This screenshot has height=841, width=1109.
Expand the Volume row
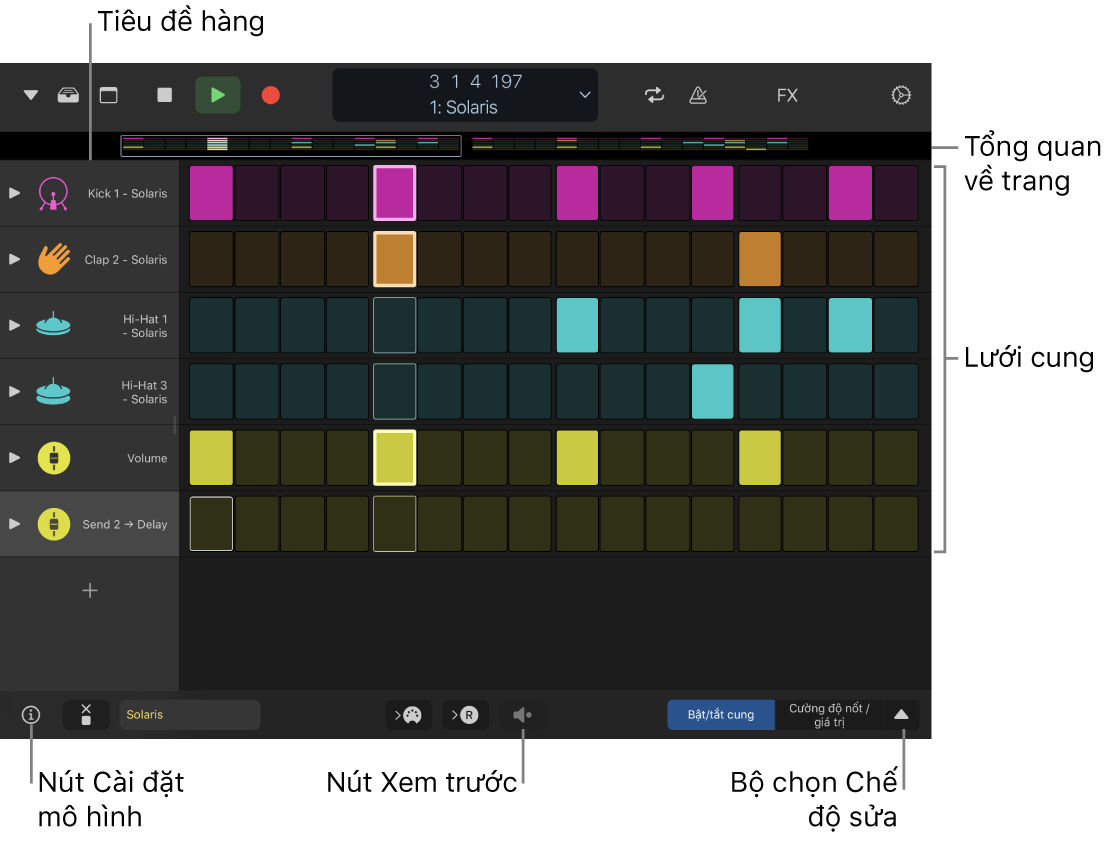coord(14,458)
